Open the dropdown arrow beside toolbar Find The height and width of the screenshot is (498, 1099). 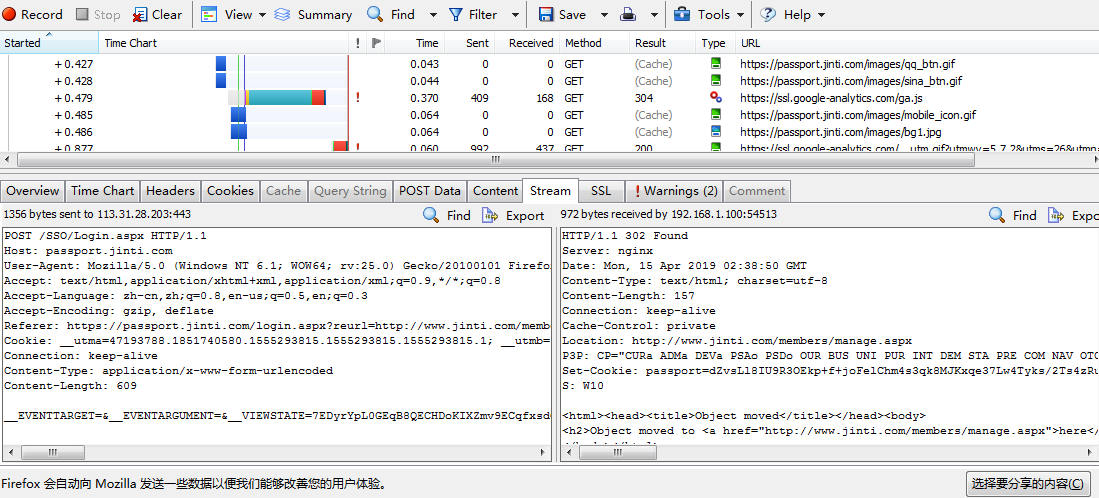coord(433,15)
